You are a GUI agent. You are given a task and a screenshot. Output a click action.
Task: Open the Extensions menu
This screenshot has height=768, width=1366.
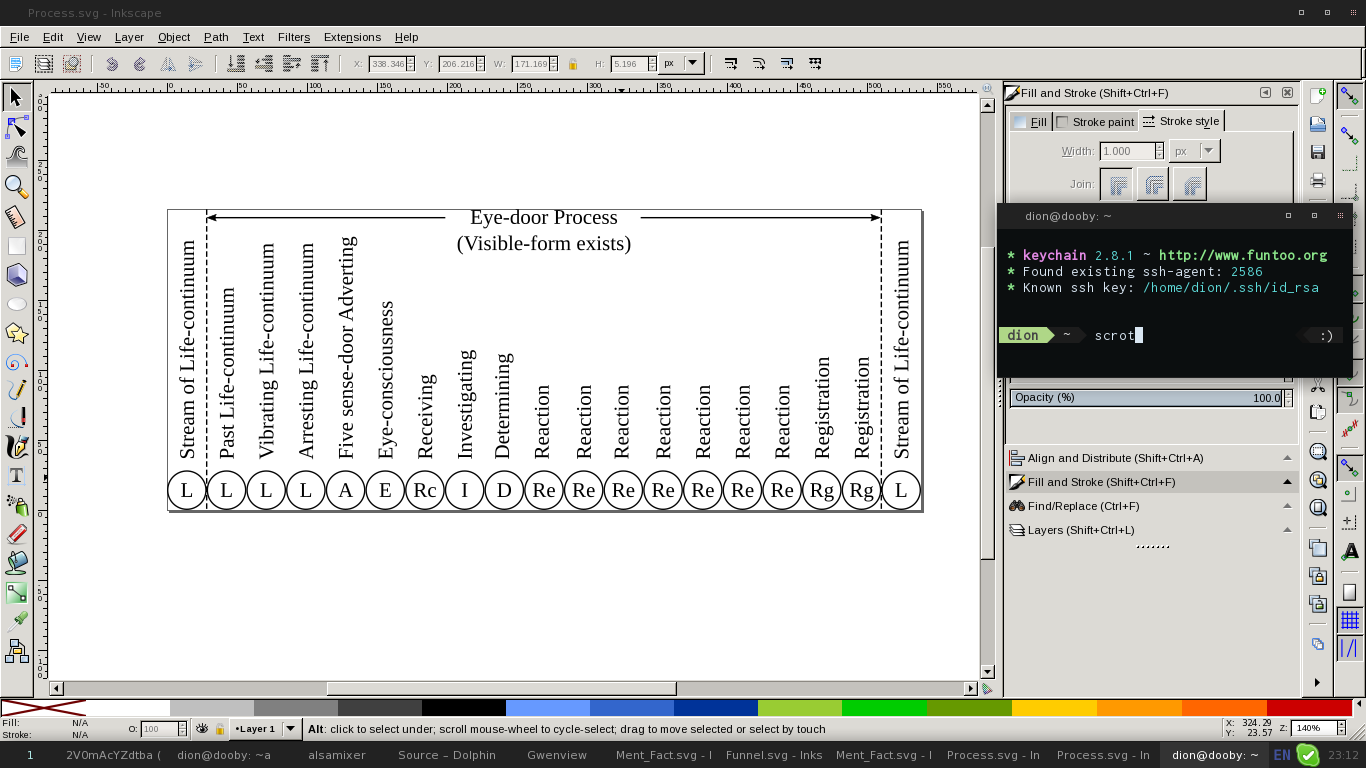pyautogui.click(x=352, y=37)
